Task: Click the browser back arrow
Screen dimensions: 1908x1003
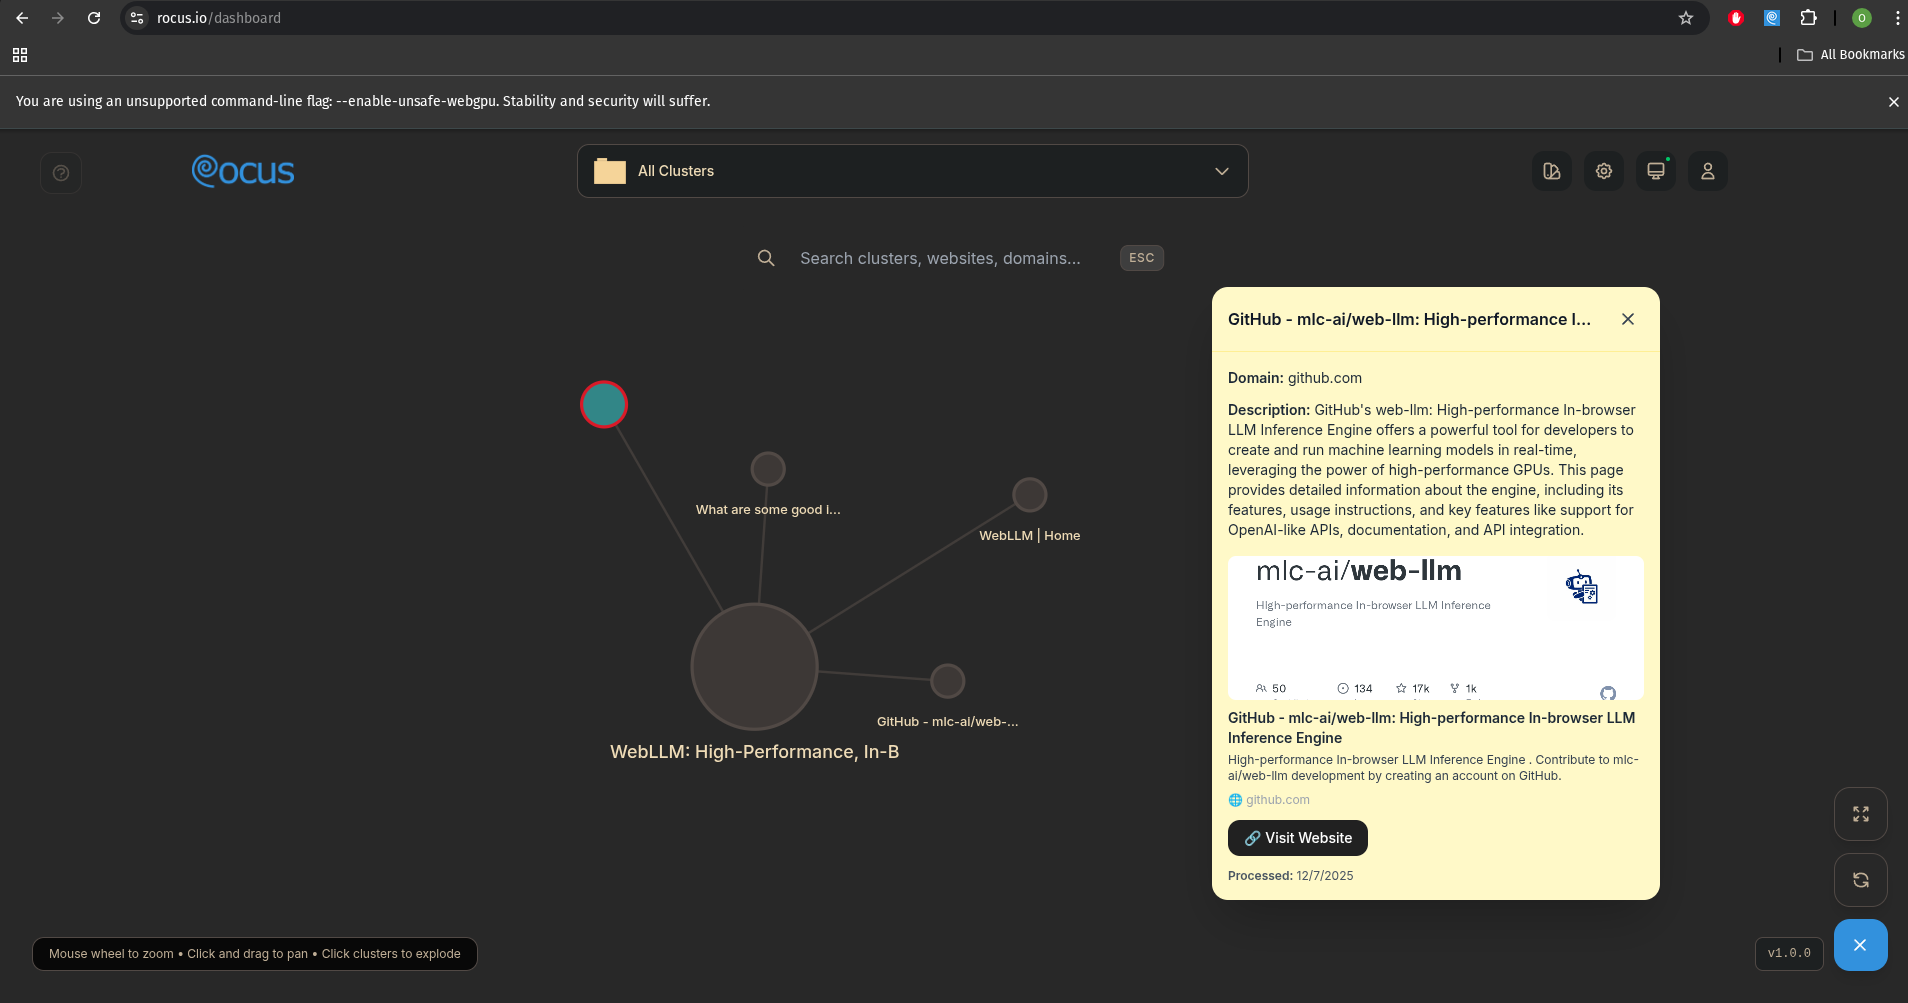Action: tap(22, 18)
